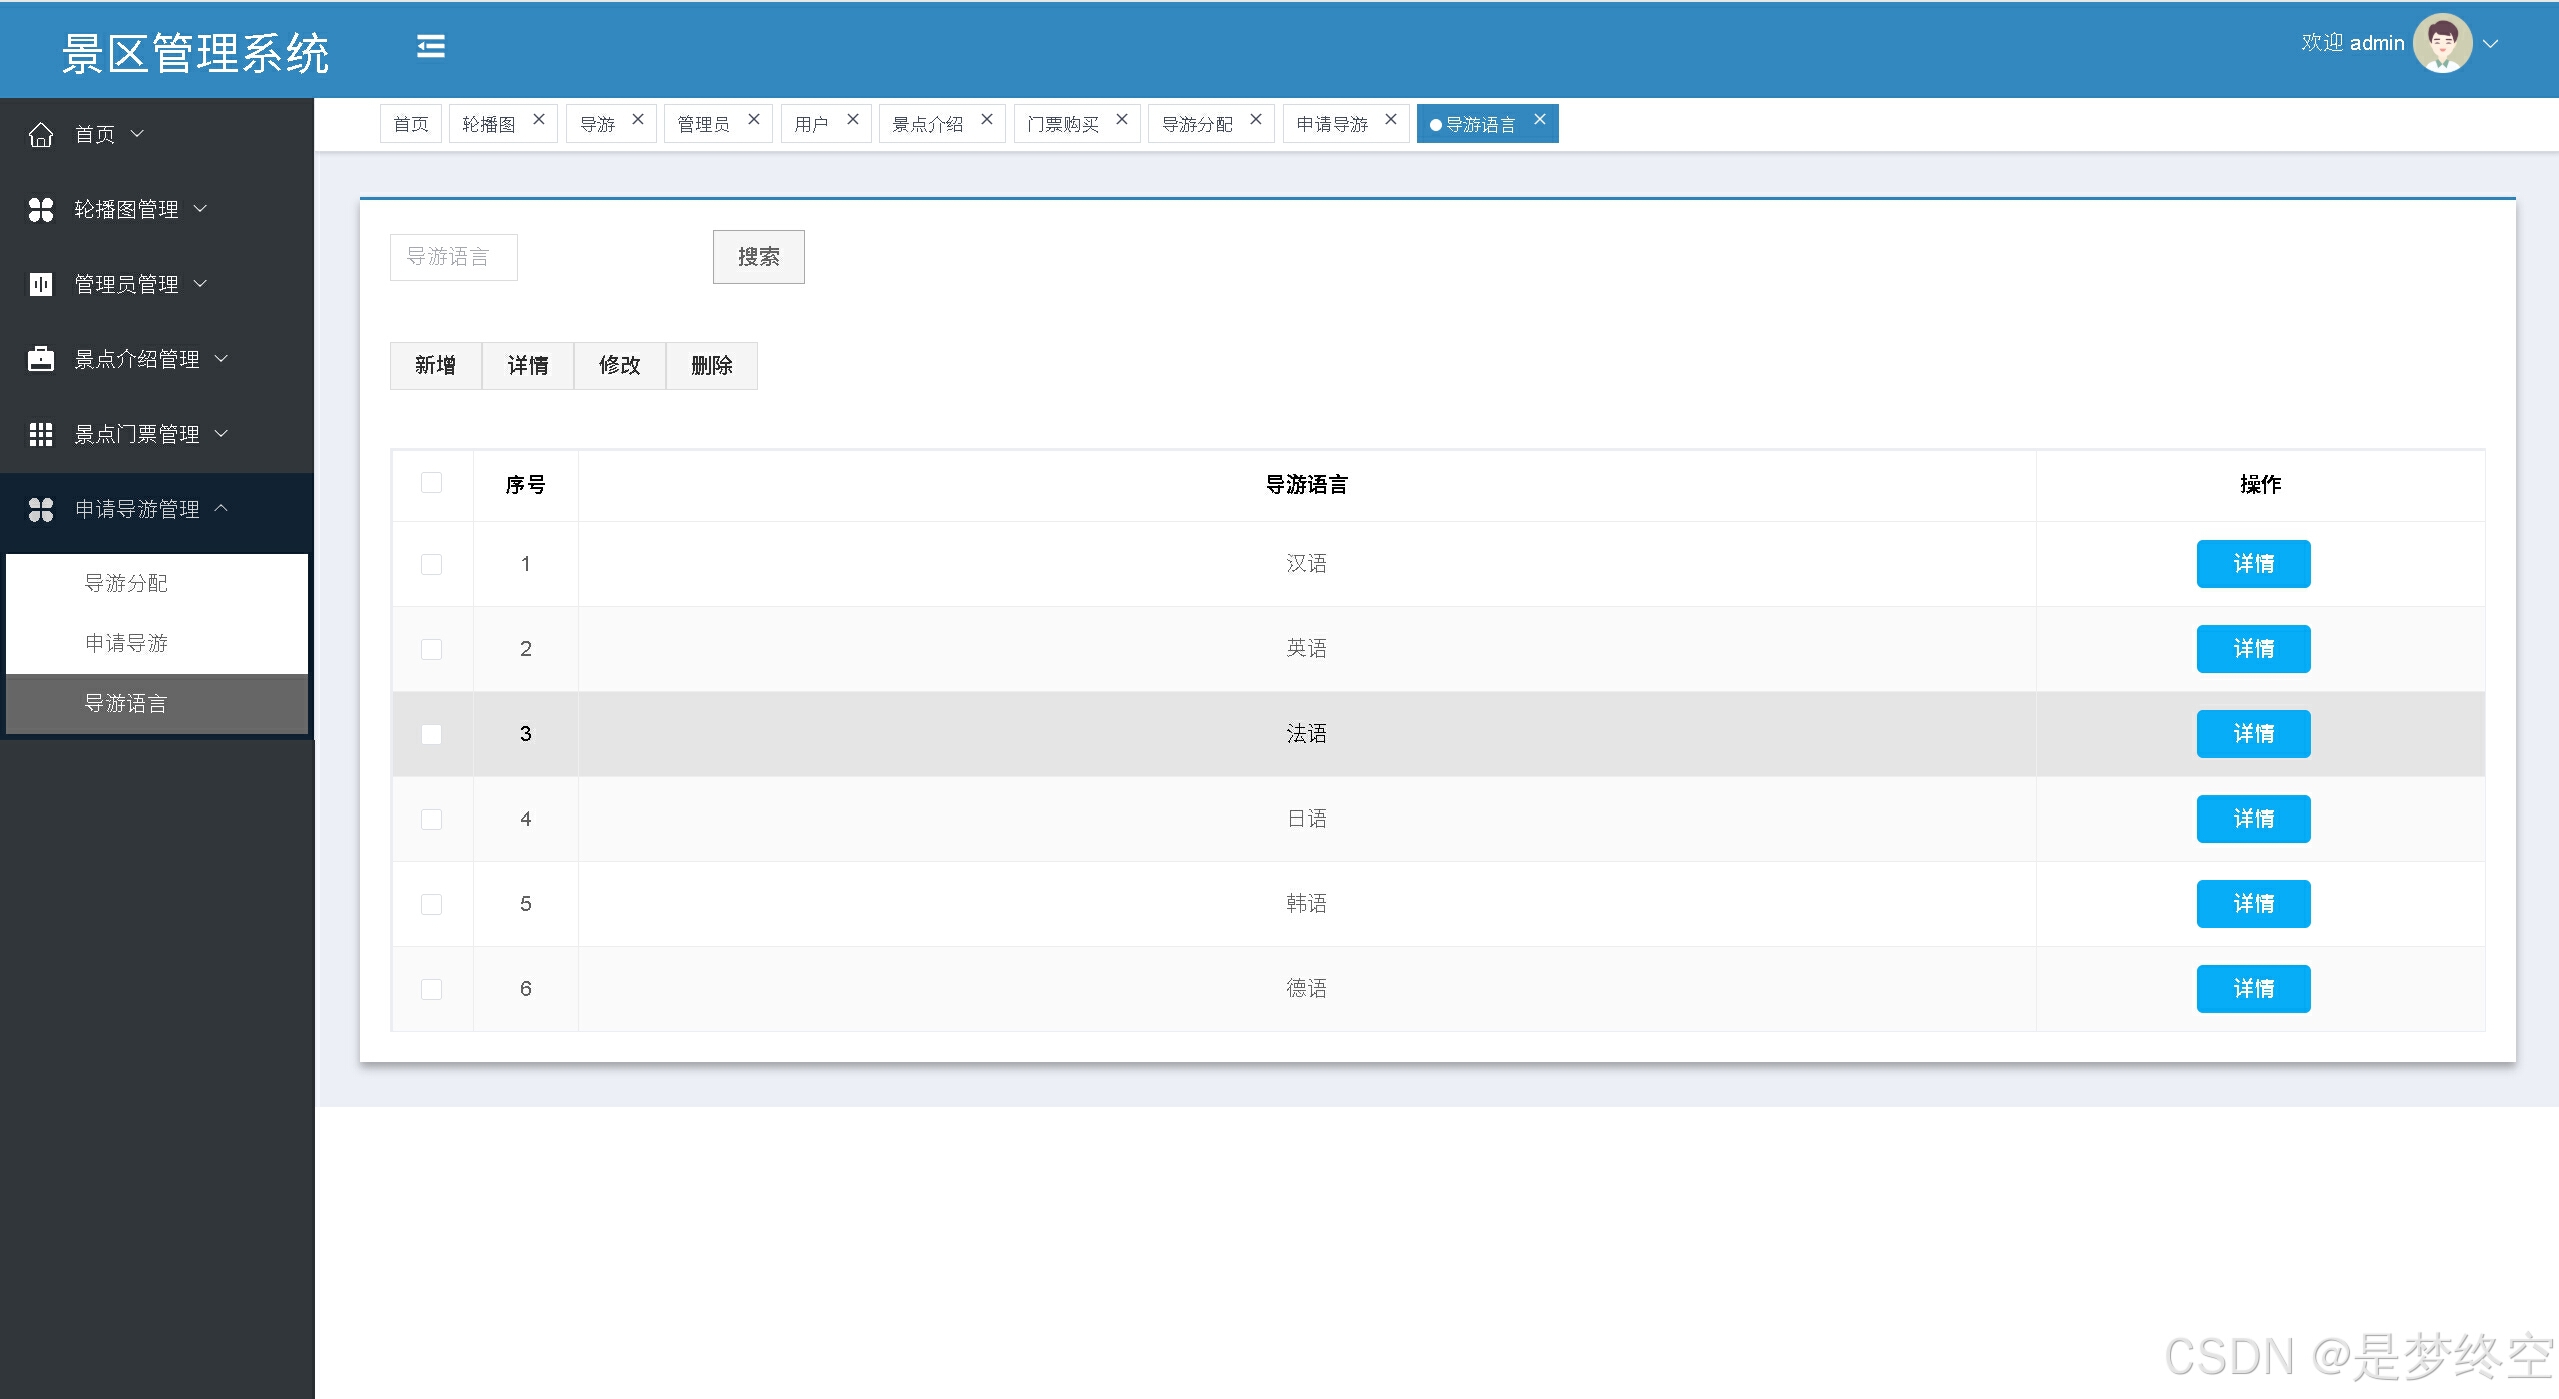Image resolution: width=2559 pixels, height=1399 pixels.
Task: Click the 管理员管理 chart icon
Action: click(41, 284)
